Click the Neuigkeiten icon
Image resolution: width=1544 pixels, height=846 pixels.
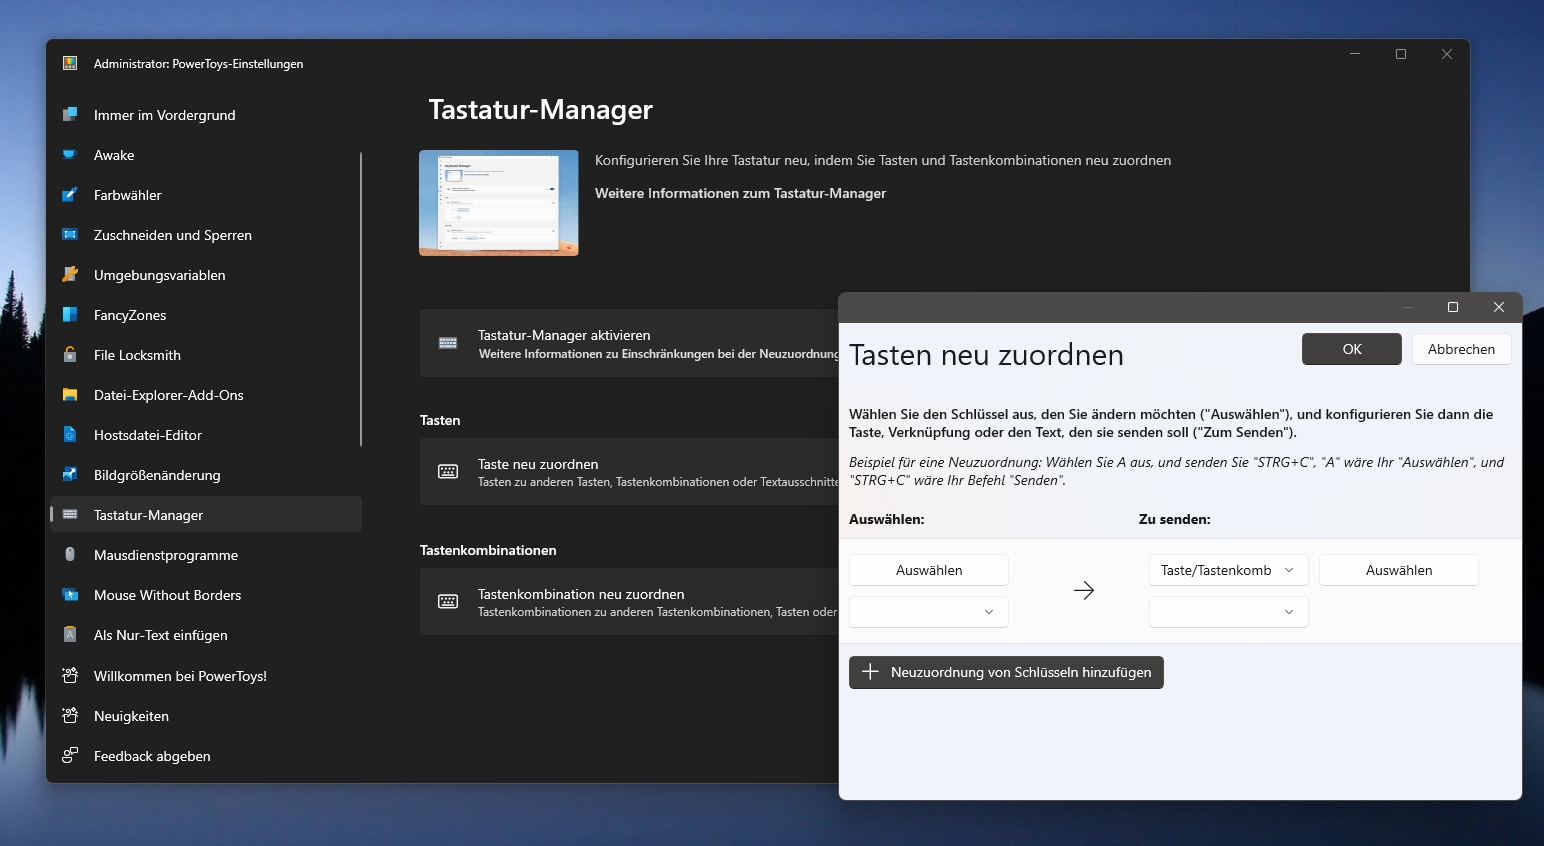coord(70,716)
